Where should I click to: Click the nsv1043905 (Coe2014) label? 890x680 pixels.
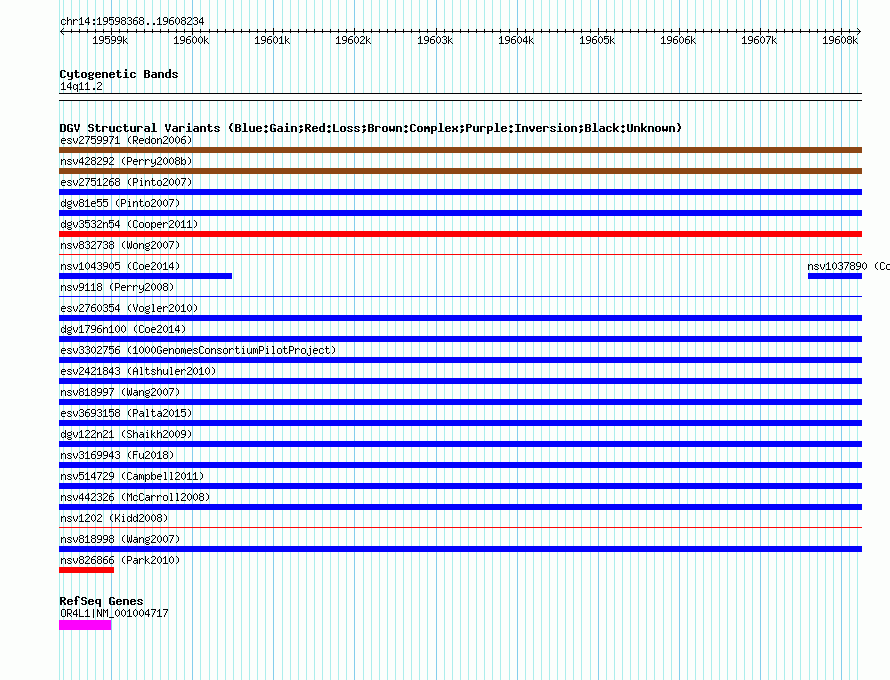pos(120,266)
